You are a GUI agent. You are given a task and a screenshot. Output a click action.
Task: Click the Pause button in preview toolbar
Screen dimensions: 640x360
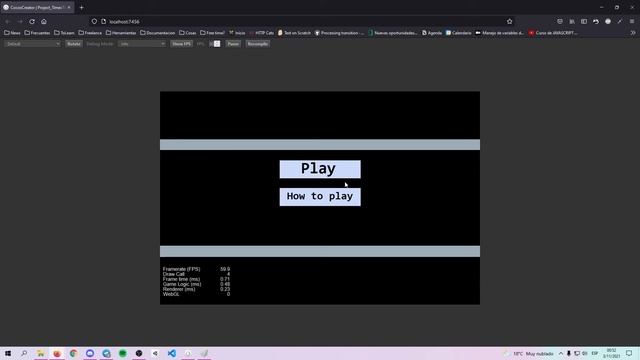coord(233,44)
